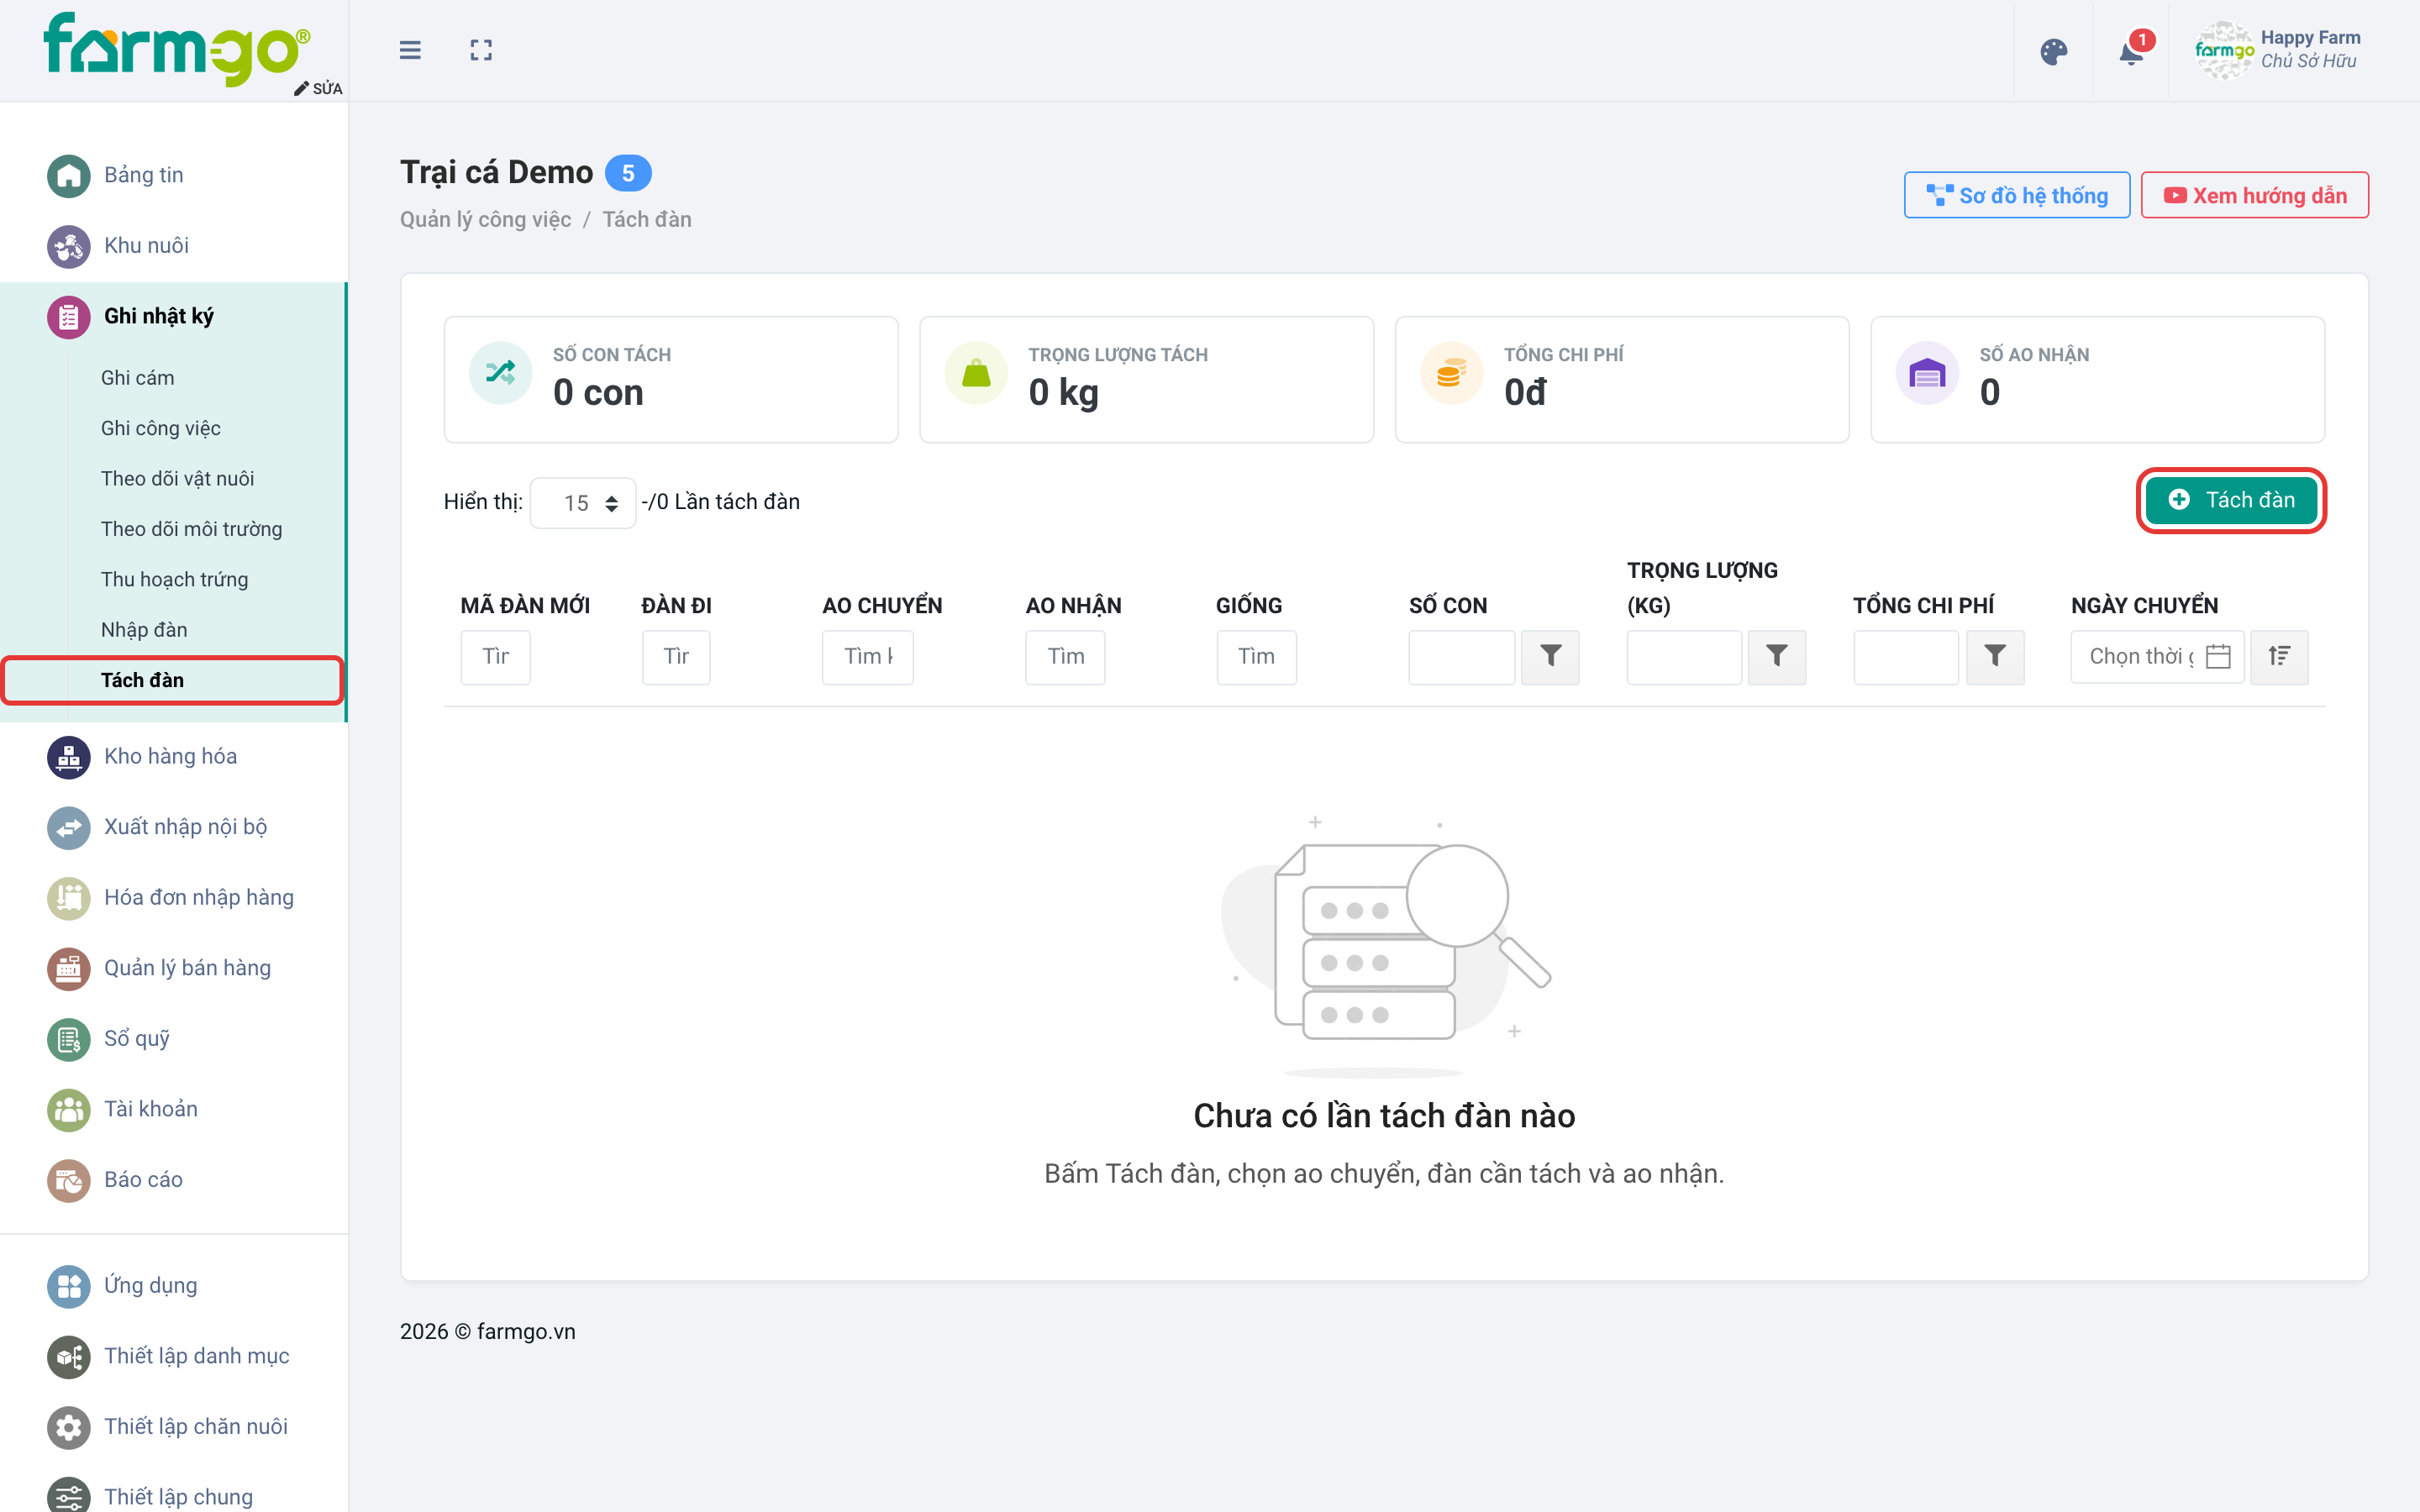Select Theo dõi môi trường submenu
This screenshot has height=1512, width=2420.
[x=191, y=529]
